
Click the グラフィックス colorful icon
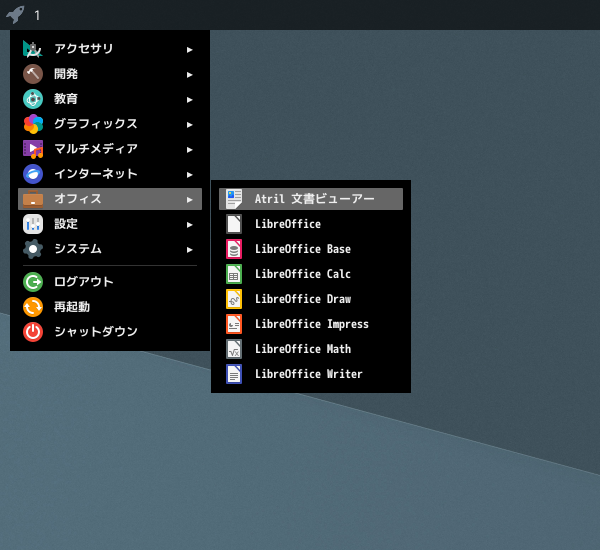coord(33,124)
